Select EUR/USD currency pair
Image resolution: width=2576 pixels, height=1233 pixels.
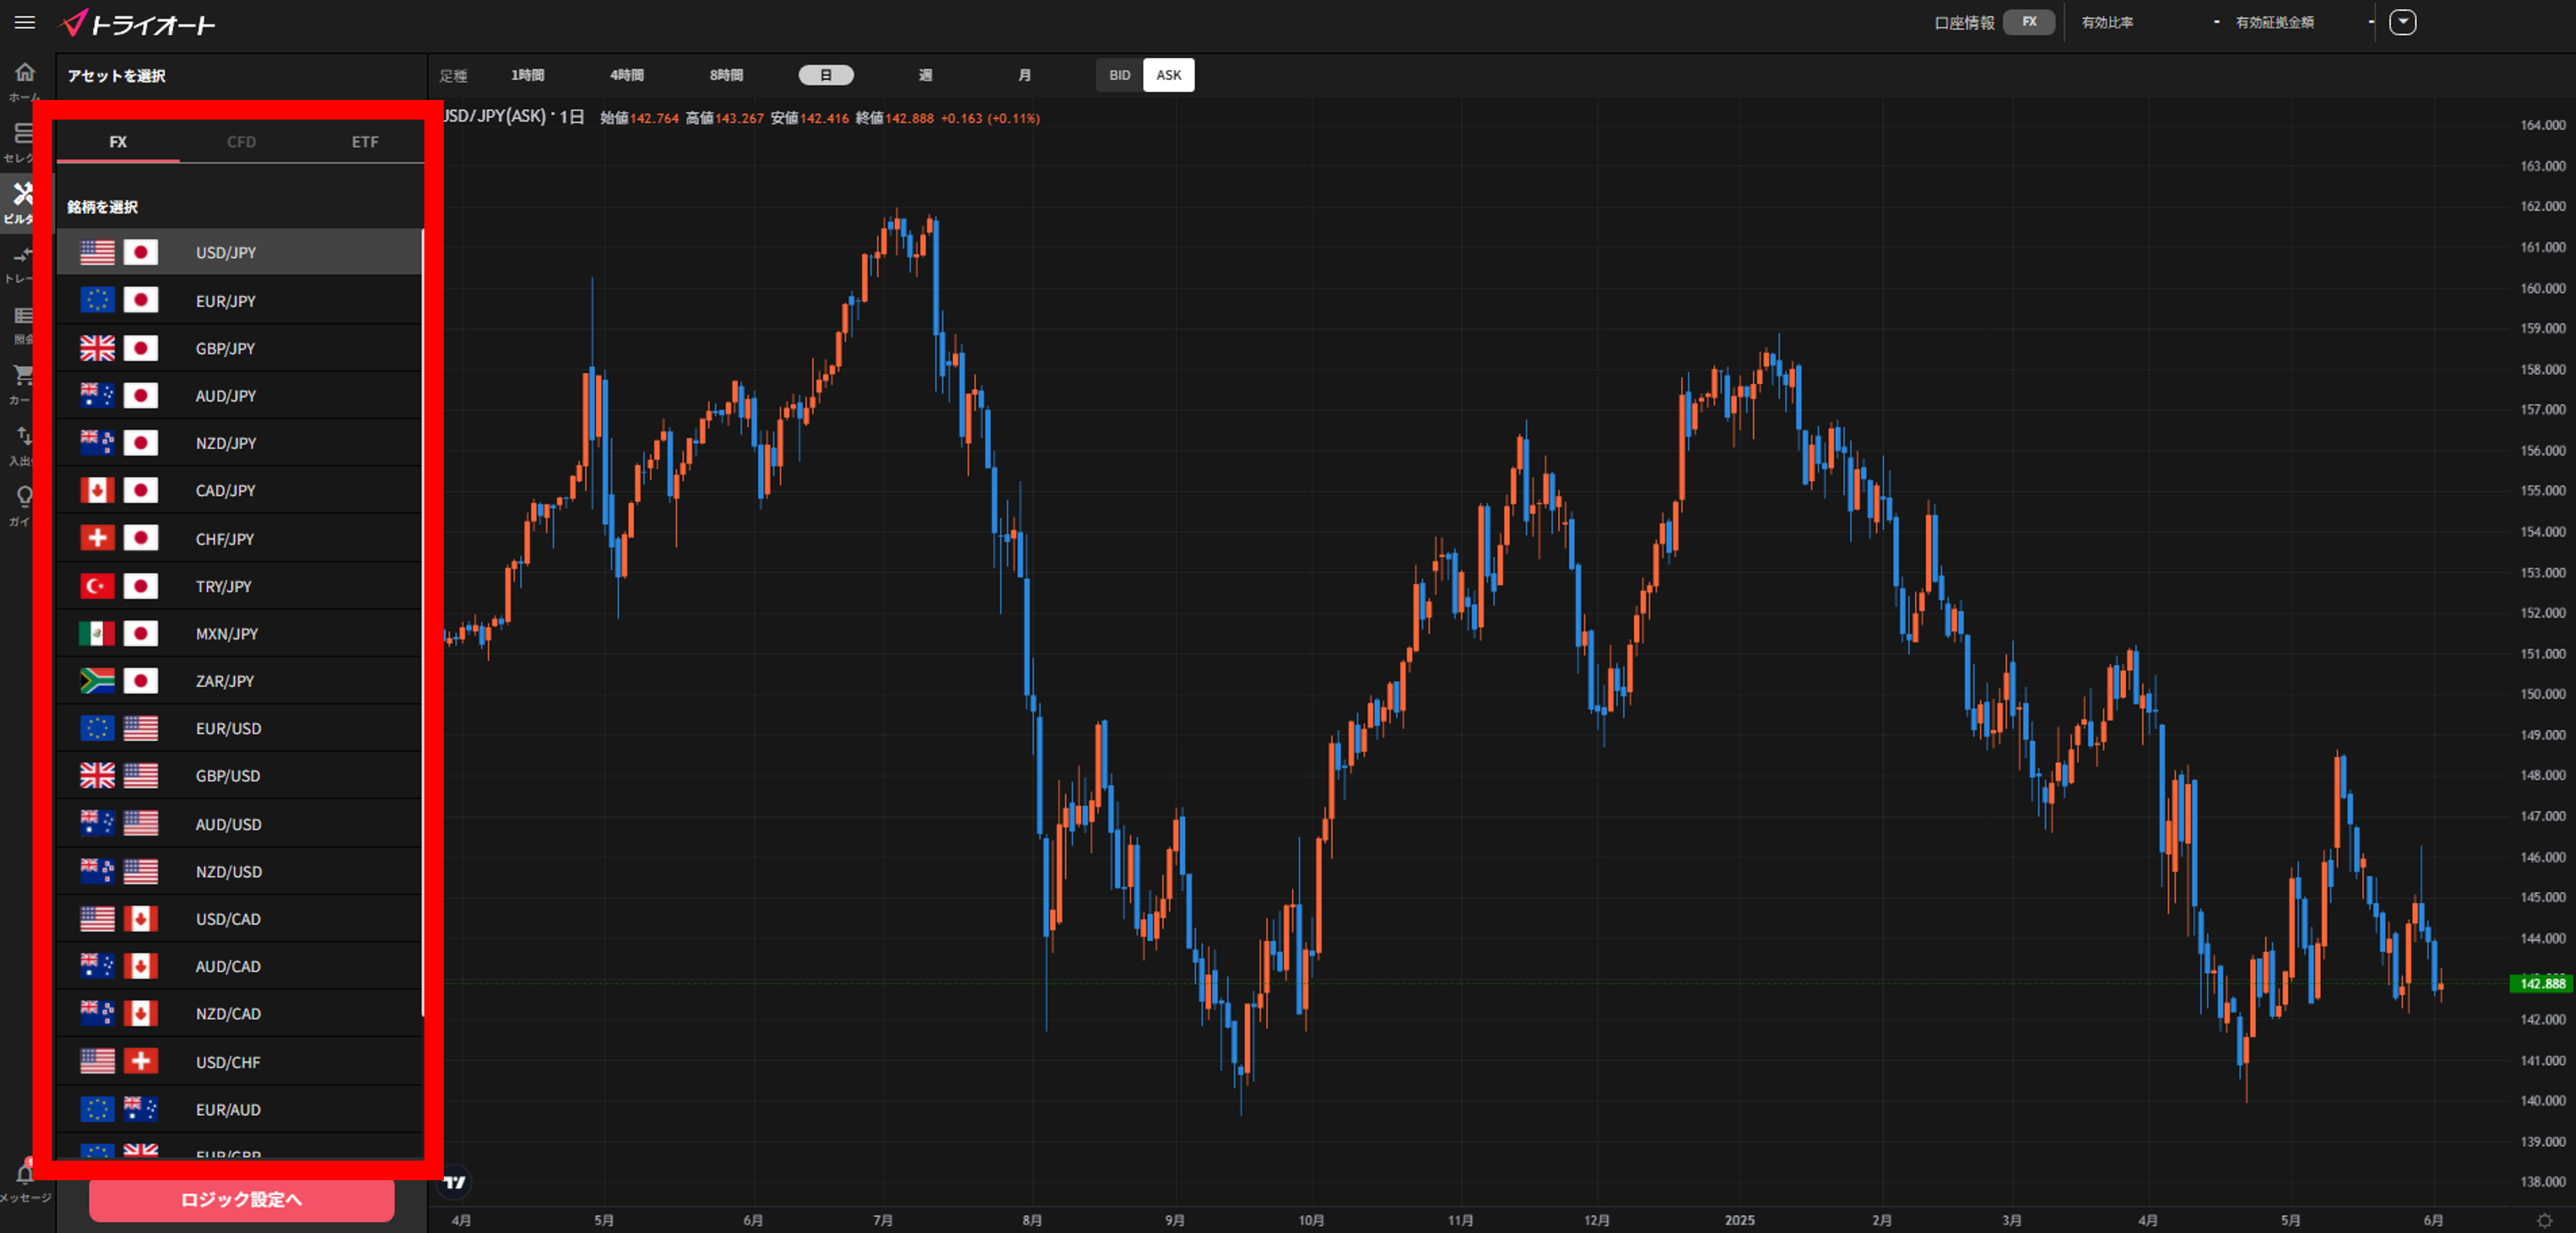tap(239, 728)
